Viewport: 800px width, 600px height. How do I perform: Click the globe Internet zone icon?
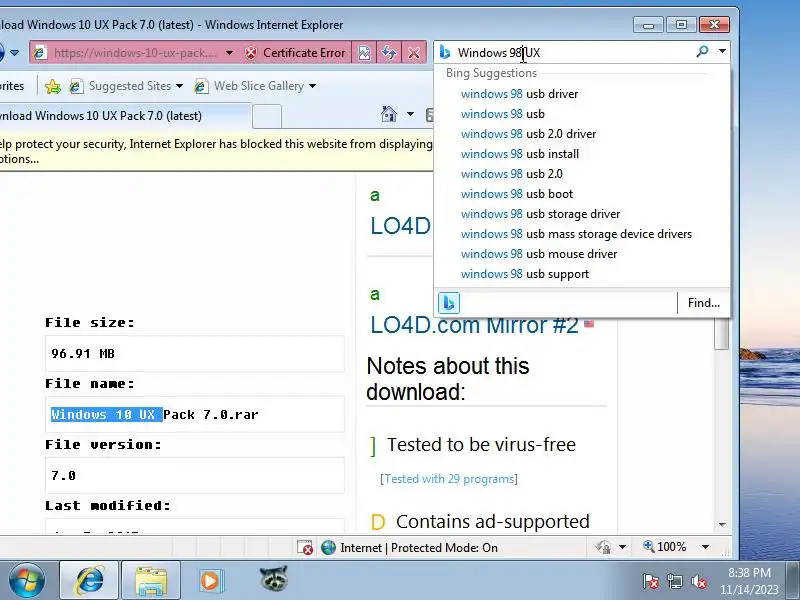(x=329, y=547)
